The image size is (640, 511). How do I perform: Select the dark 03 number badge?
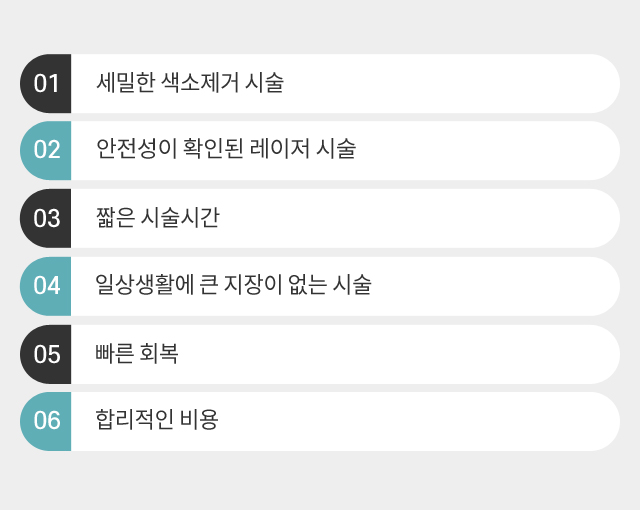(46, 218)
